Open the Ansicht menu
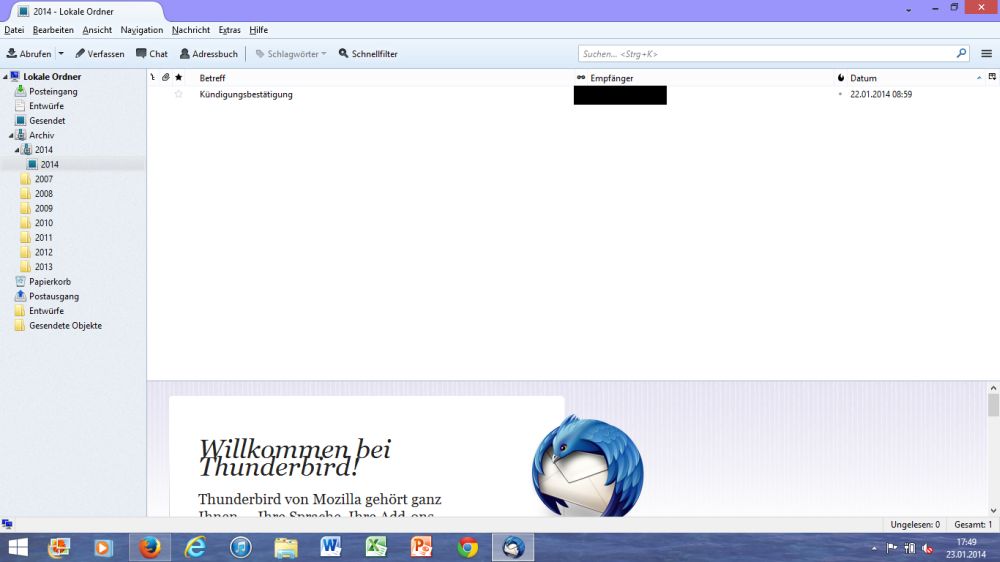Screen dimensions: 1000x562 click(x=97, y=30)
